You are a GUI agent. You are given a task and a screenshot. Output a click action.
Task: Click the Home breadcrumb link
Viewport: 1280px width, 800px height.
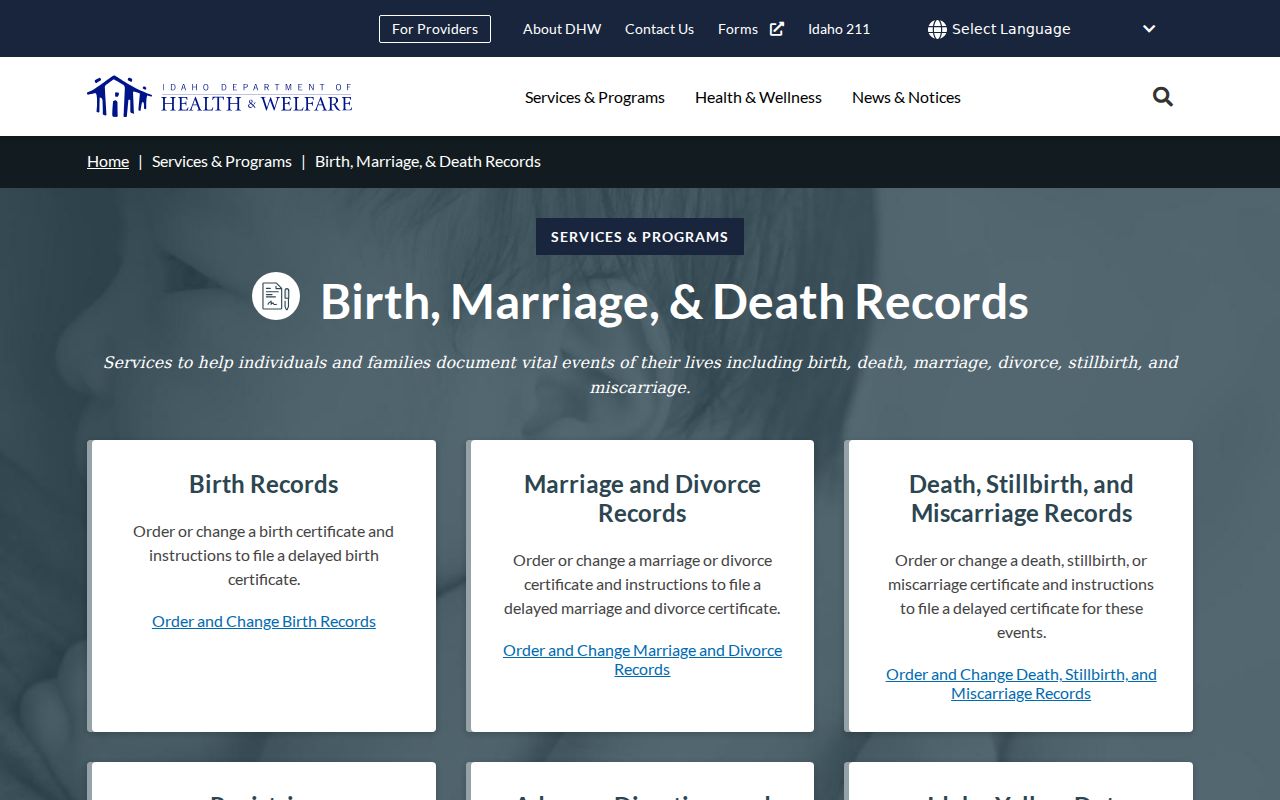[x=108, y=161]
